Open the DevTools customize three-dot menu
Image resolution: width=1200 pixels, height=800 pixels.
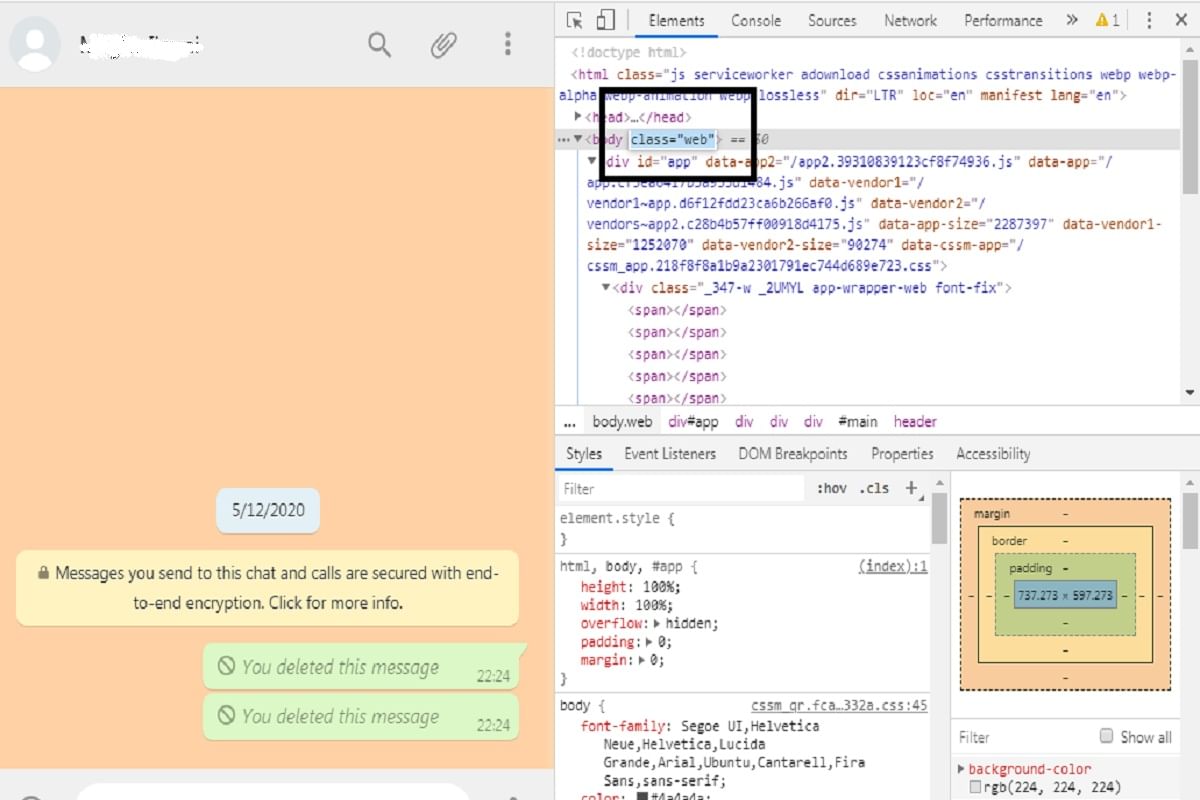tap(1148, 20)
